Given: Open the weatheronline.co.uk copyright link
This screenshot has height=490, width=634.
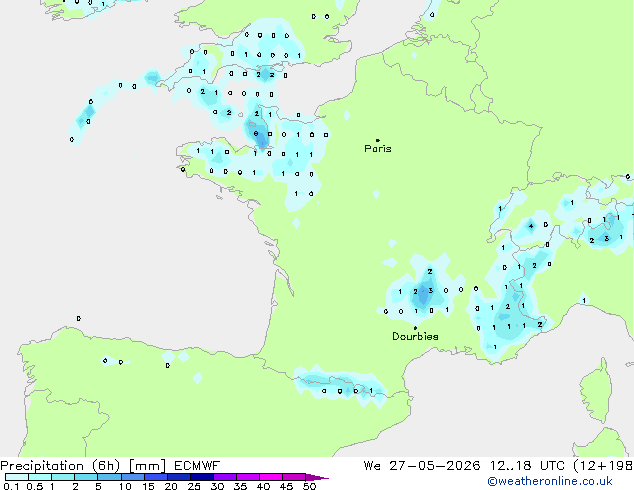Looking at the screenshot, I should pos(550,481).
